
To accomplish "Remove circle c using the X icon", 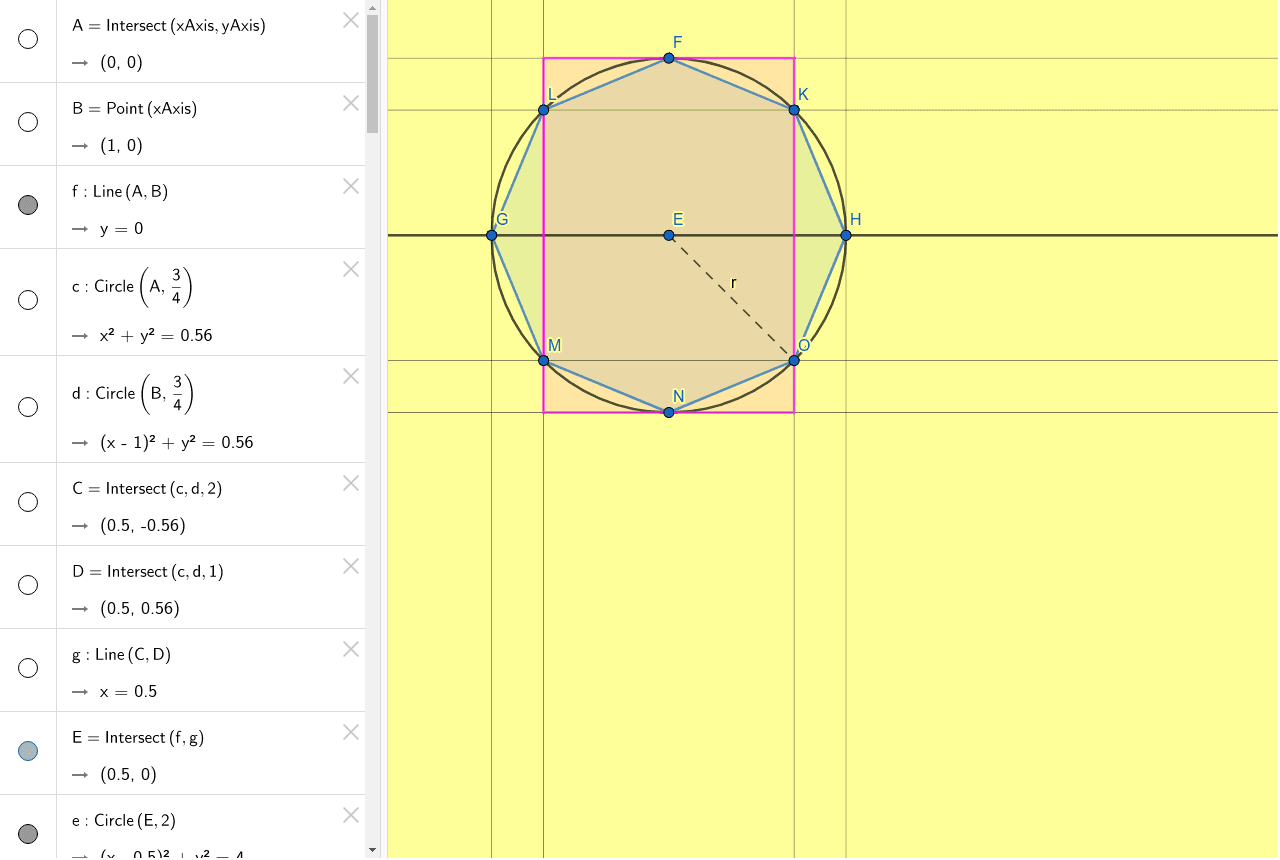I will point(351,269).
